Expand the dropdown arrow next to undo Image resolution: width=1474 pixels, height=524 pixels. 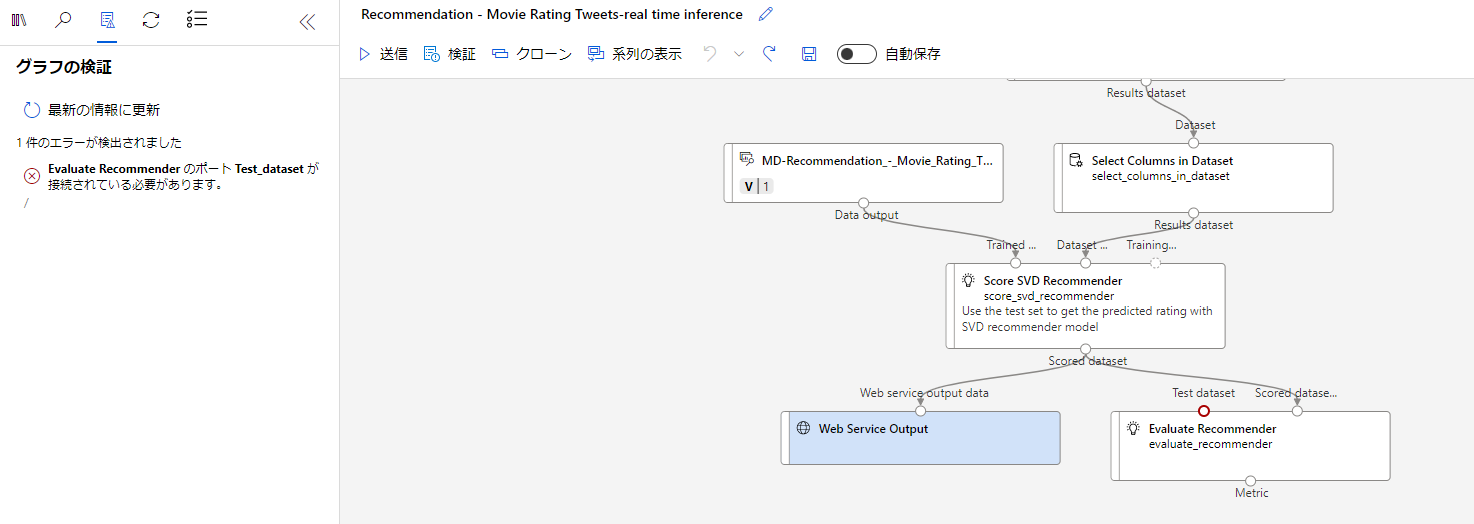coord(739,54)
